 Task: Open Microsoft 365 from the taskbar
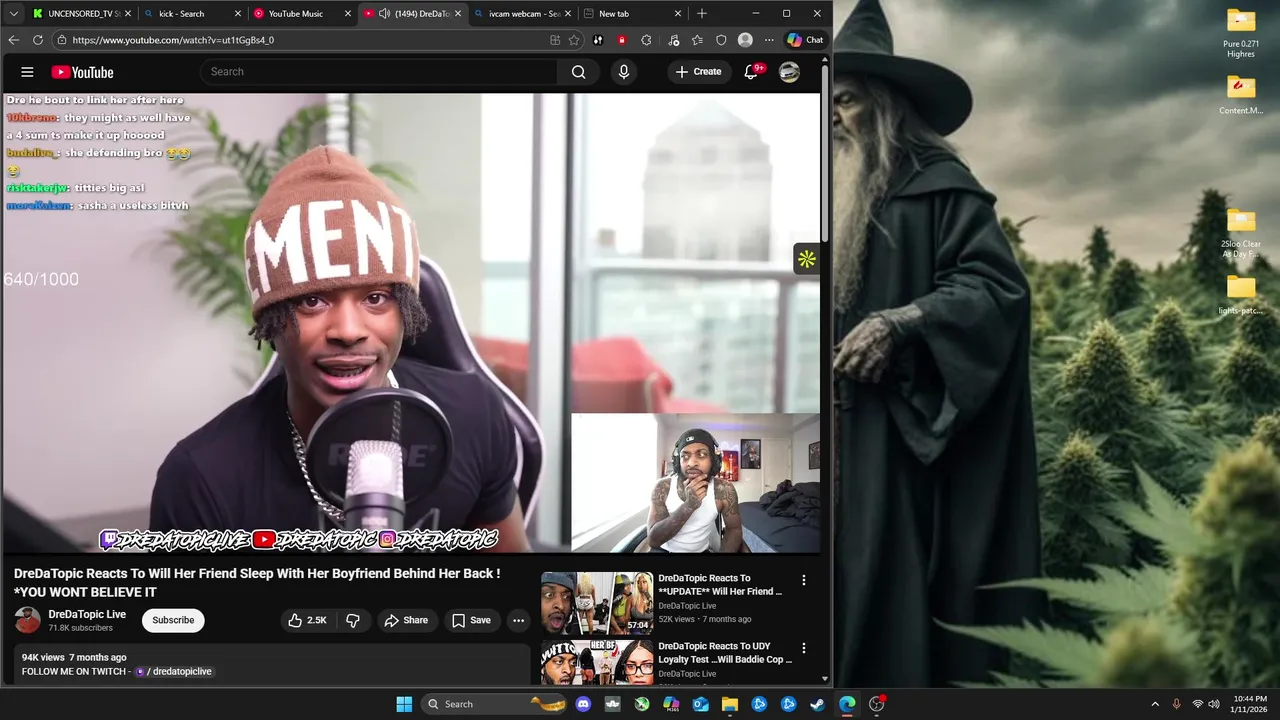click(671, 704)
